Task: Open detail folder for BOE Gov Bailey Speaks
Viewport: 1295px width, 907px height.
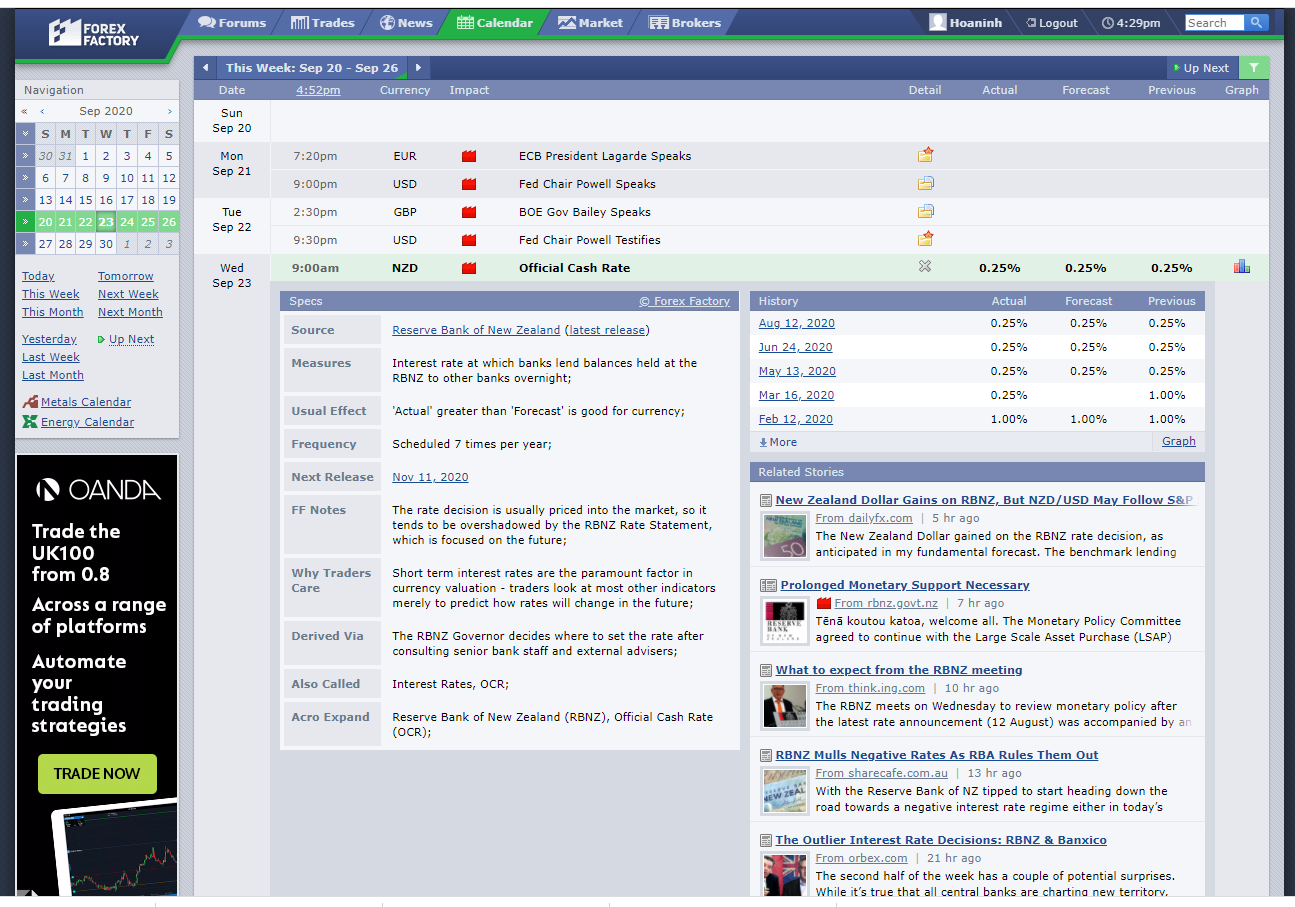Action: click(926, 211)
